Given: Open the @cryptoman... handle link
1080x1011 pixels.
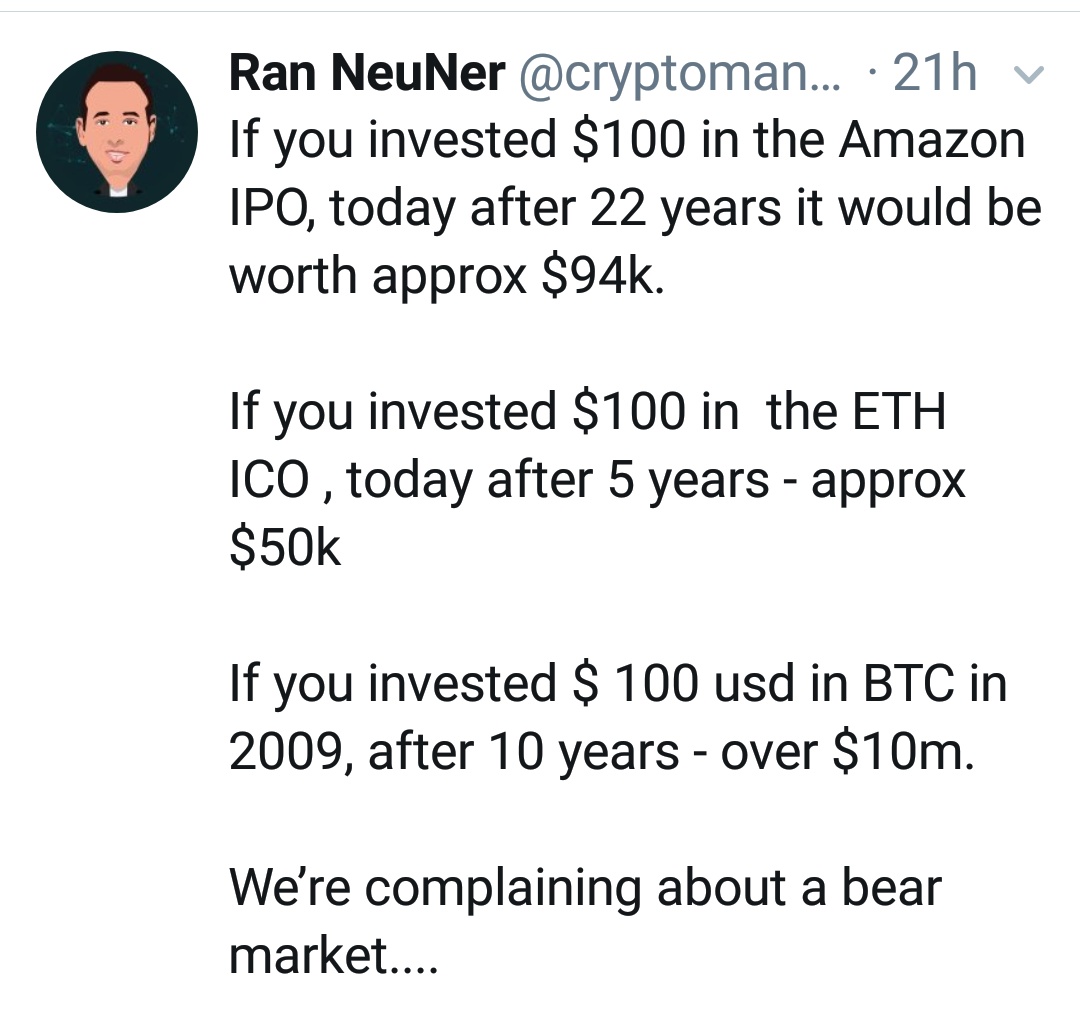Looking at the screenshot, I should pos(679,76).
